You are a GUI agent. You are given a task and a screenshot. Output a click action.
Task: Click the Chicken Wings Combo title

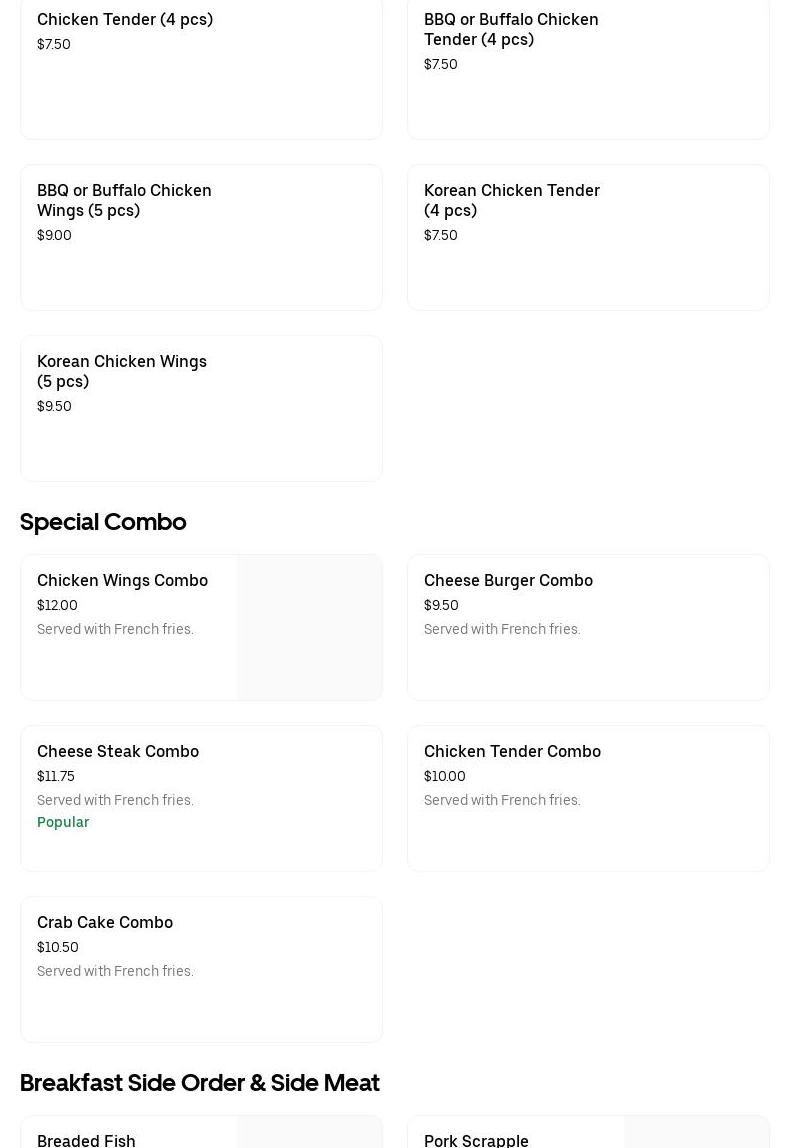point(122,580)
